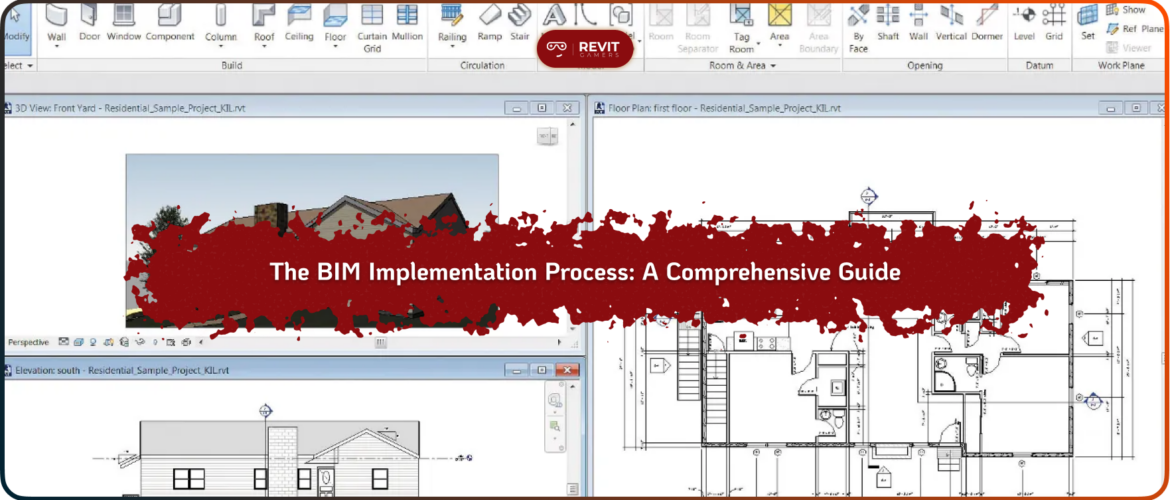Select the Ceiling tool

(x=299, y=22)
